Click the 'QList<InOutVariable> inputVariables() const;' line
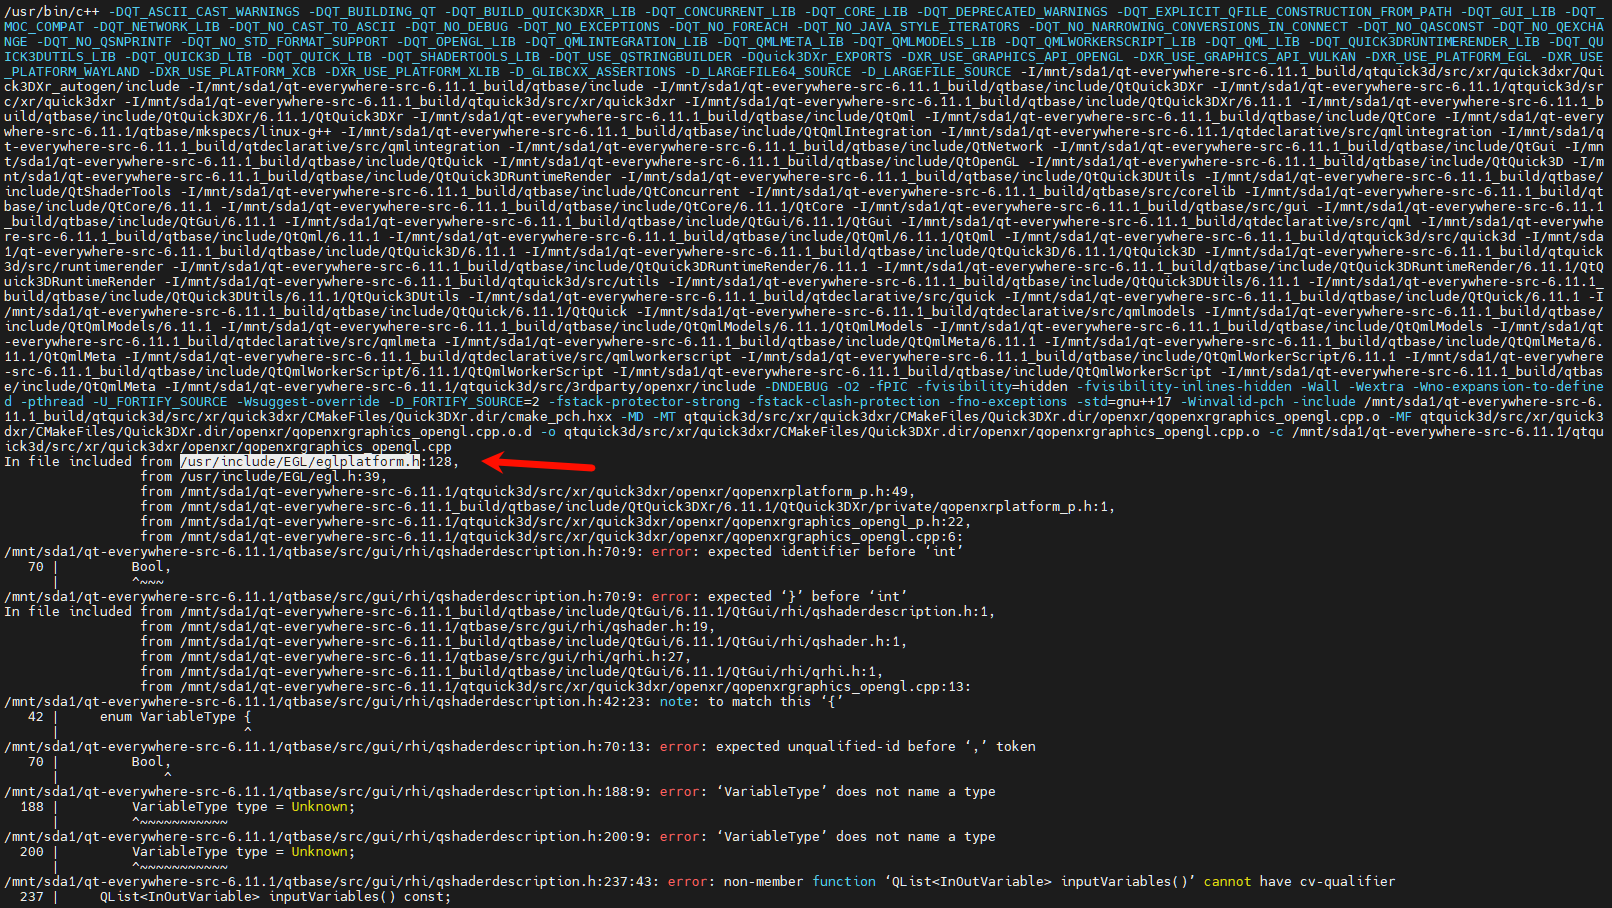Image resolution: width=1612 pixels, height=908 pixels. pos(276,896)
